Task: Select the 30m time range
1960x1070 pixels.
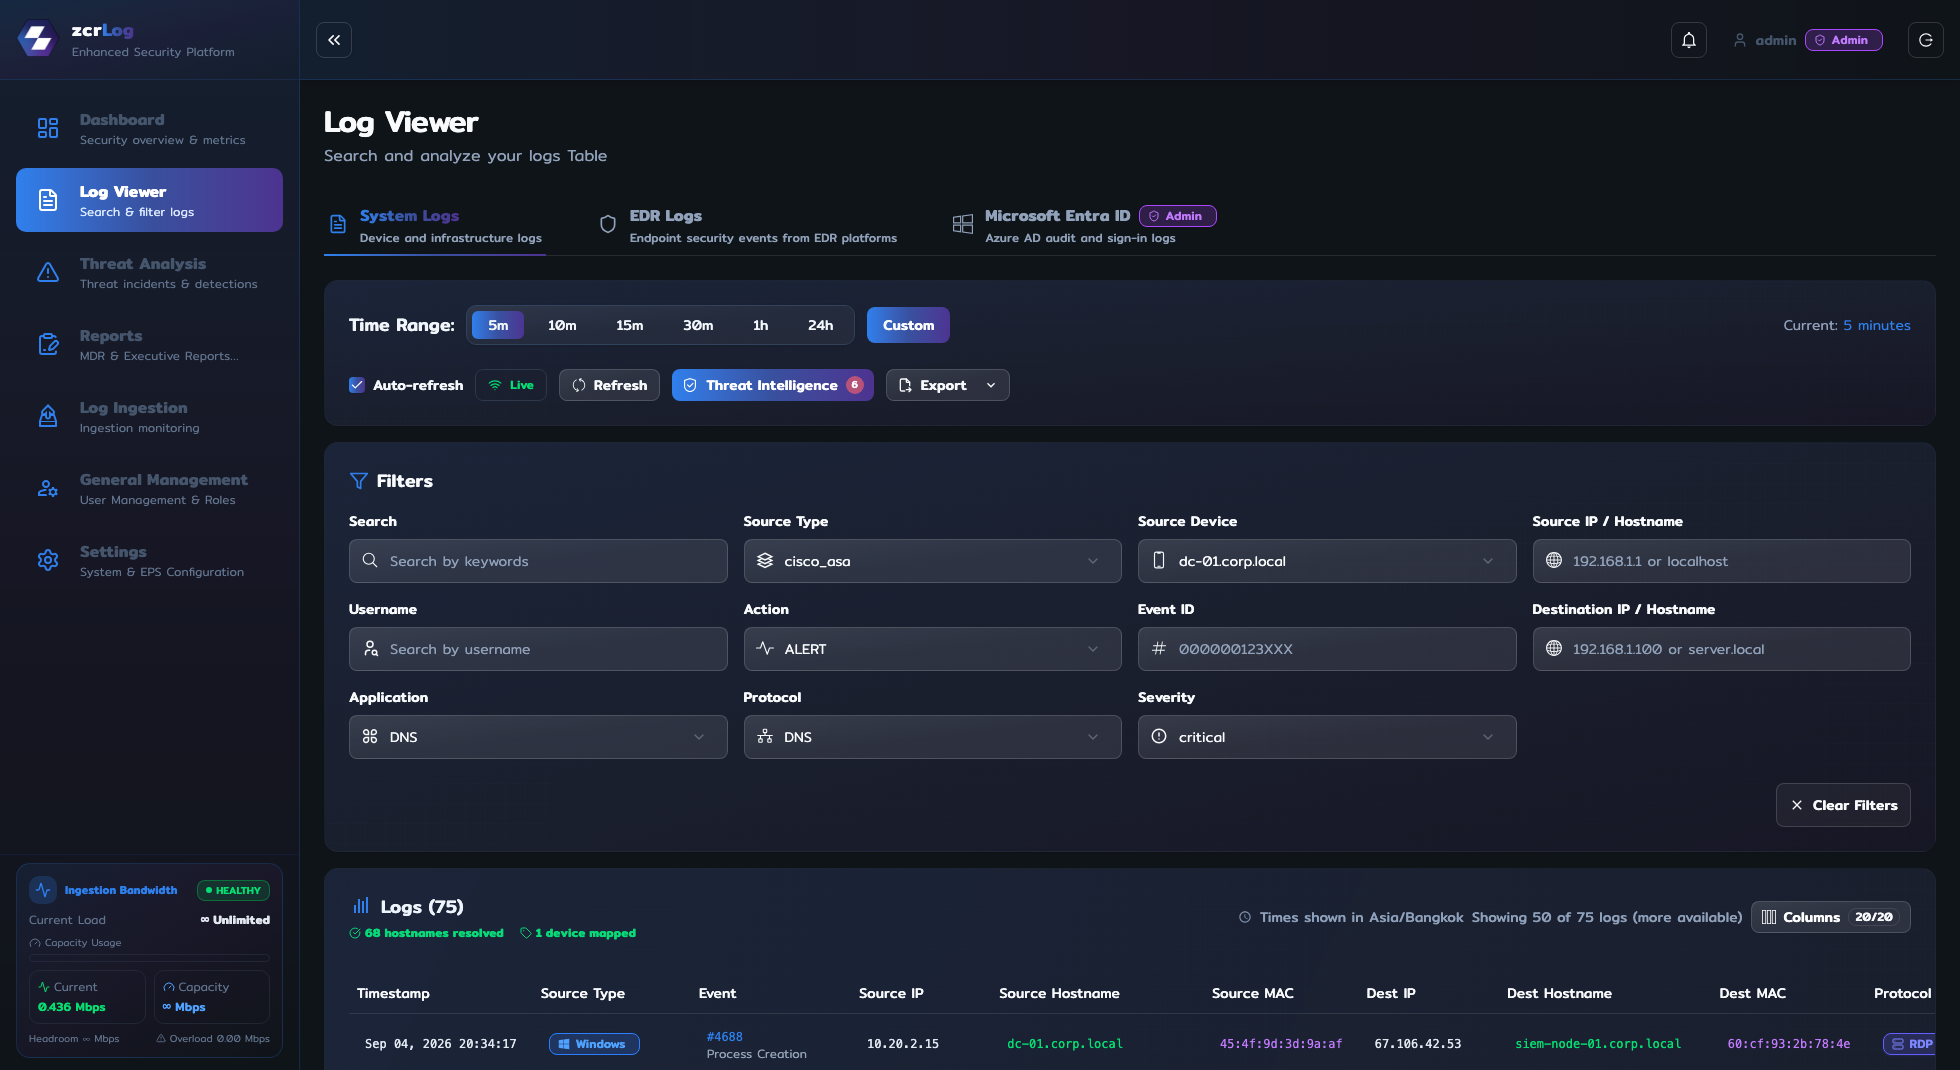Action: pyautogui.click(x=698, y=325)
